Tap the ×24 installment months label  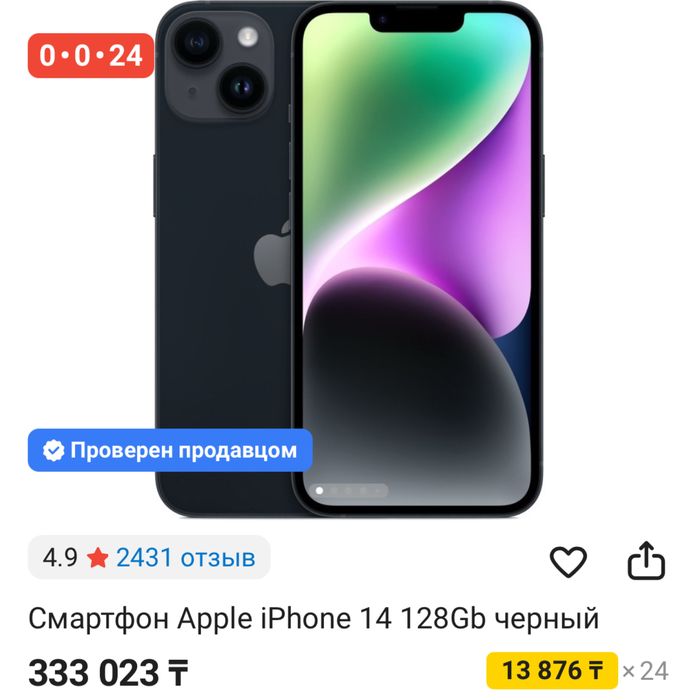[645, 671]
